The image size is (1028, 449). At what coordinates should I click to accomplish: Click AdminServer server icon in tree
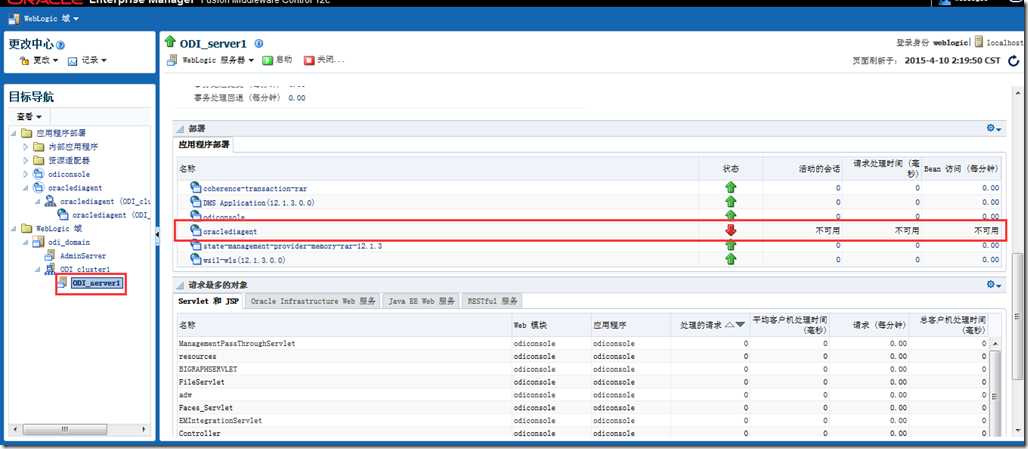[50, 256]
